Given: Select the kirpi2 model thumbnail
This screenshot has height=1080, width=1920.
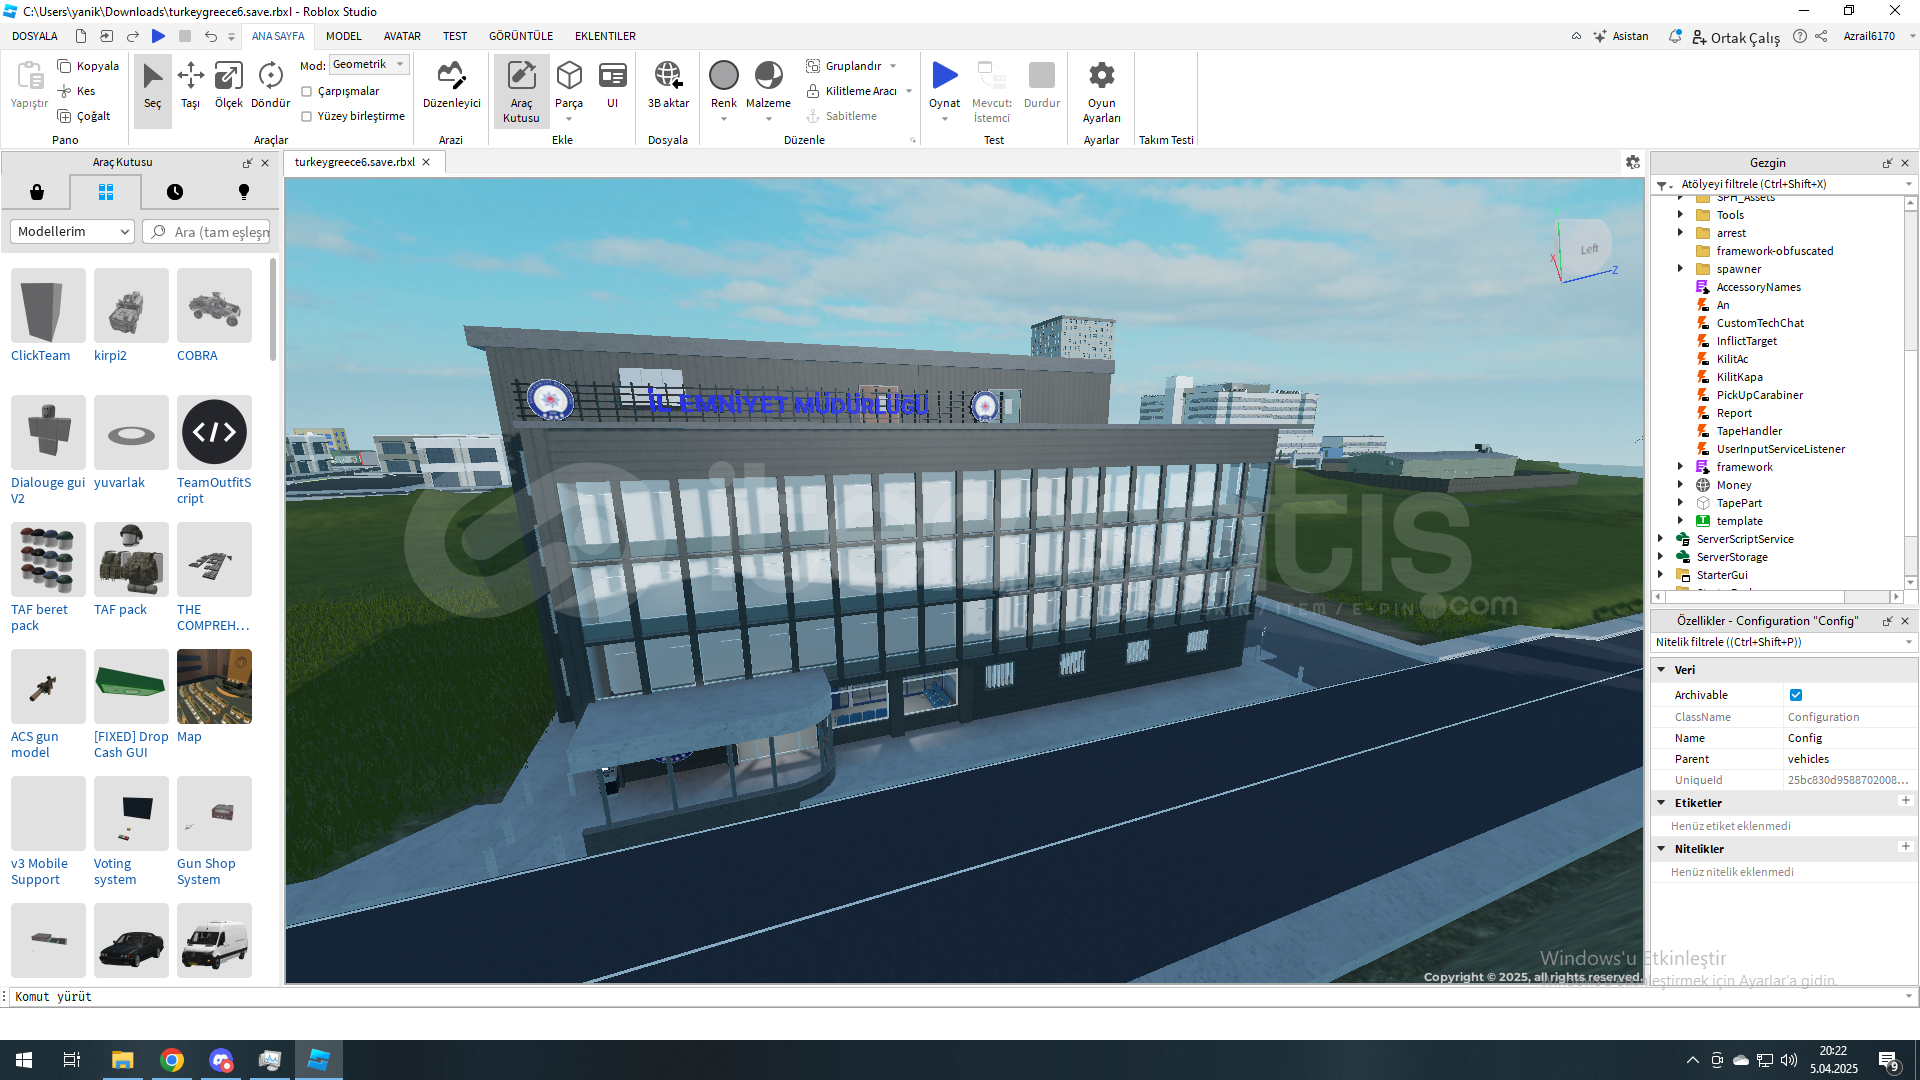Looking at the screenshot, I should 131,306.
